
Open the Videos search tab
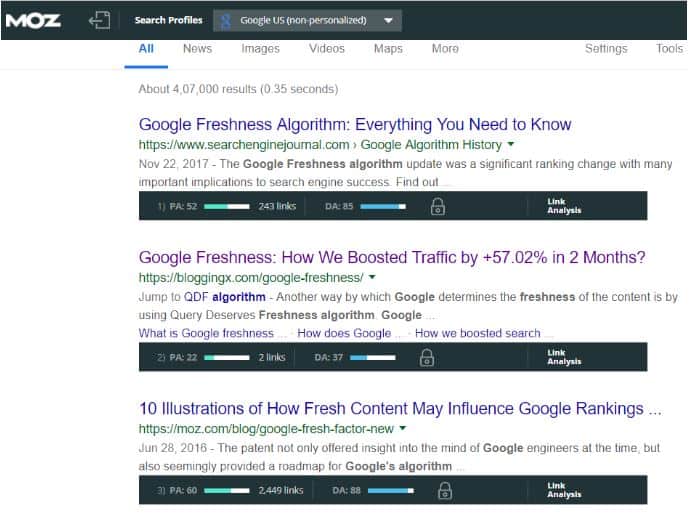click(326, 49)
